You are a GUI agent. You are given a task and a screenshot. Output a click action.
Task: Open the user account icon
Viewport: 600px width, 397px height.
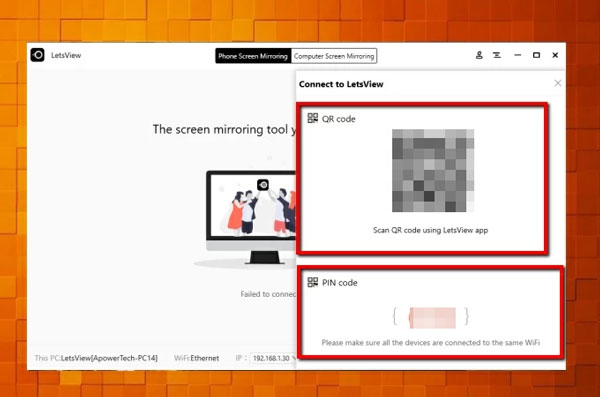[479, 55]
